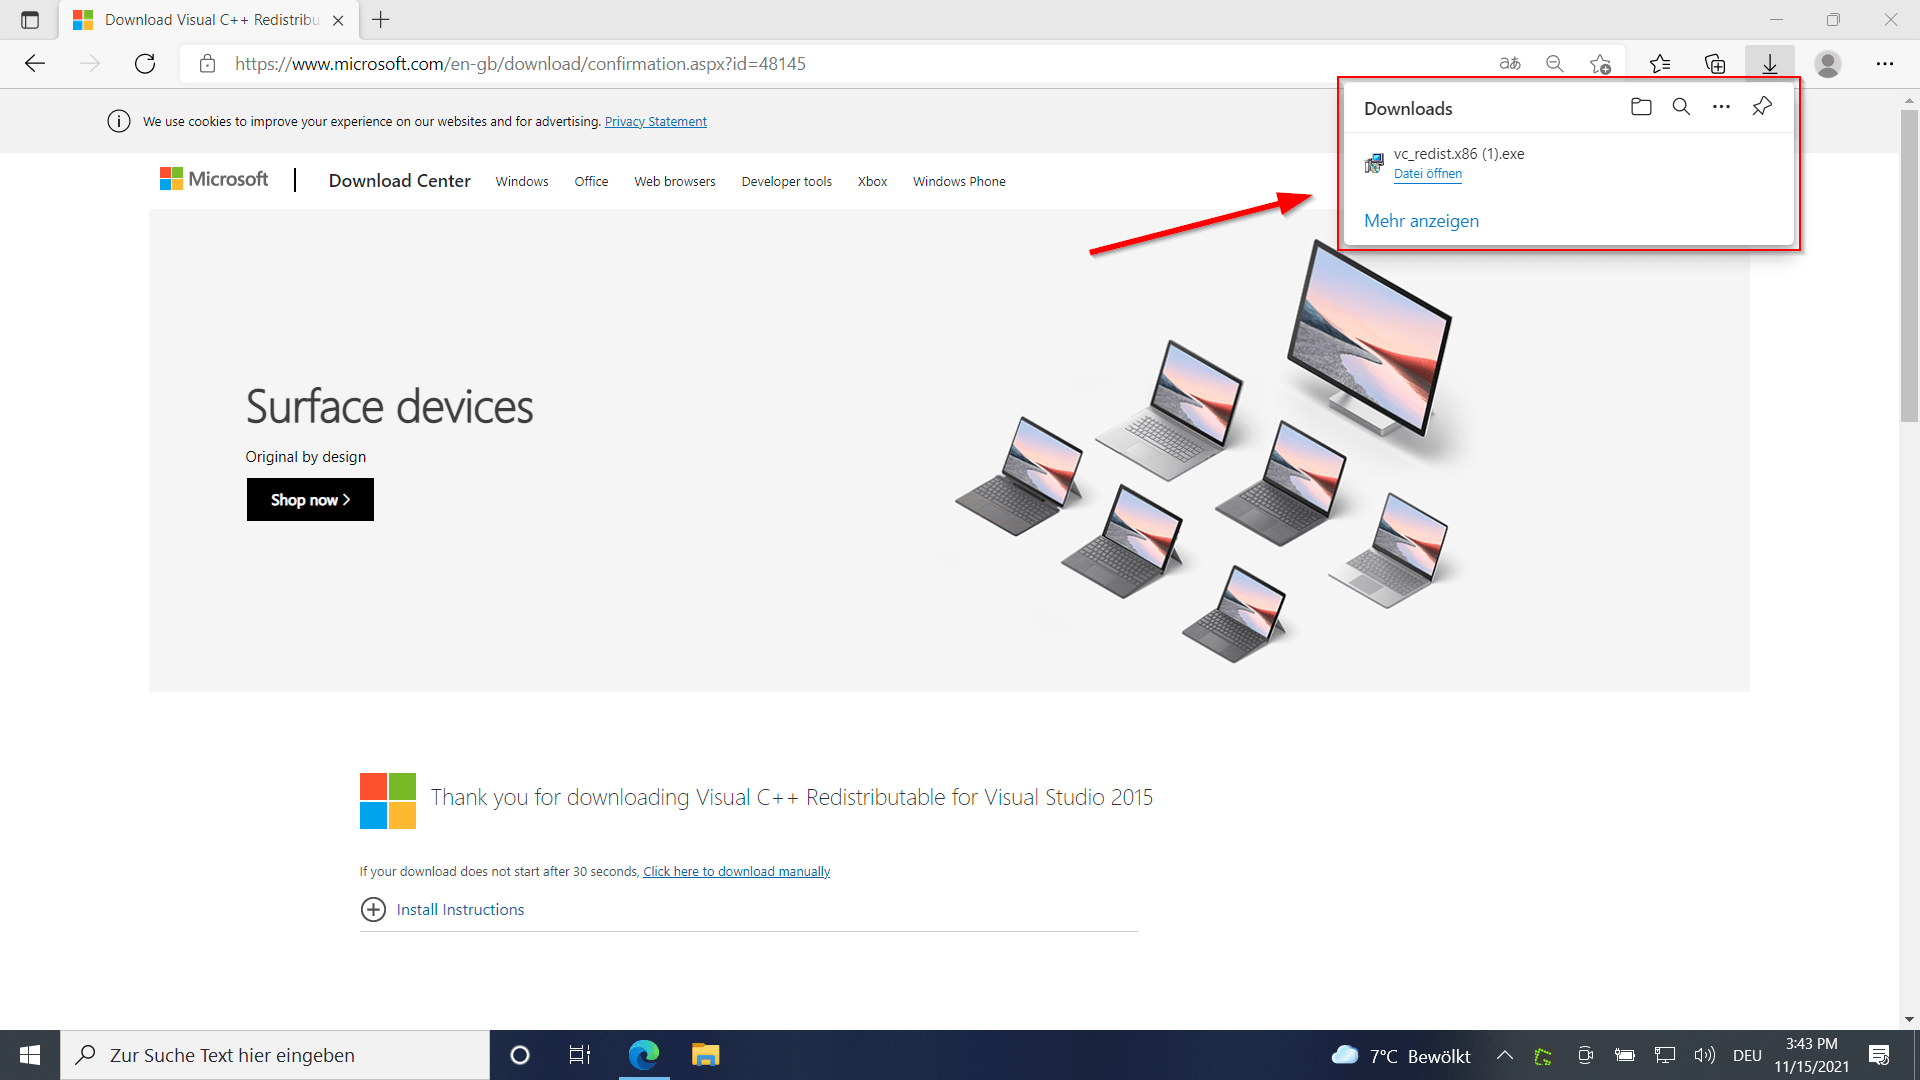1920x1080 pixels.
Task: Click Privacy Statement link
Action: [x=655, y=121]
